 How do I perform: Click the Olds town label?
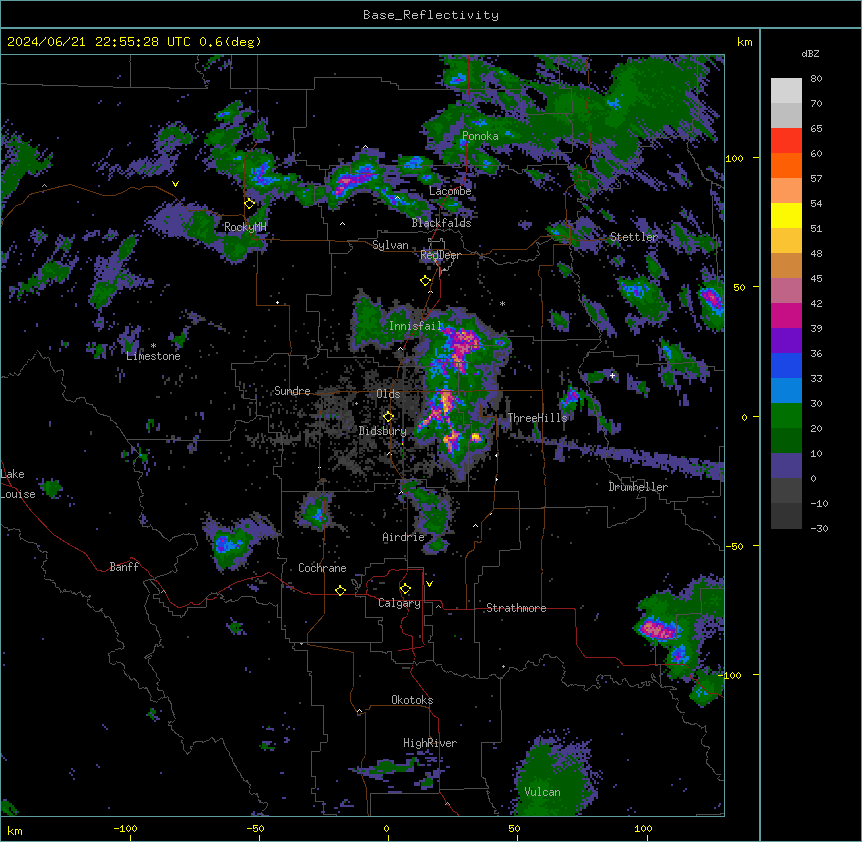point(388,394)
